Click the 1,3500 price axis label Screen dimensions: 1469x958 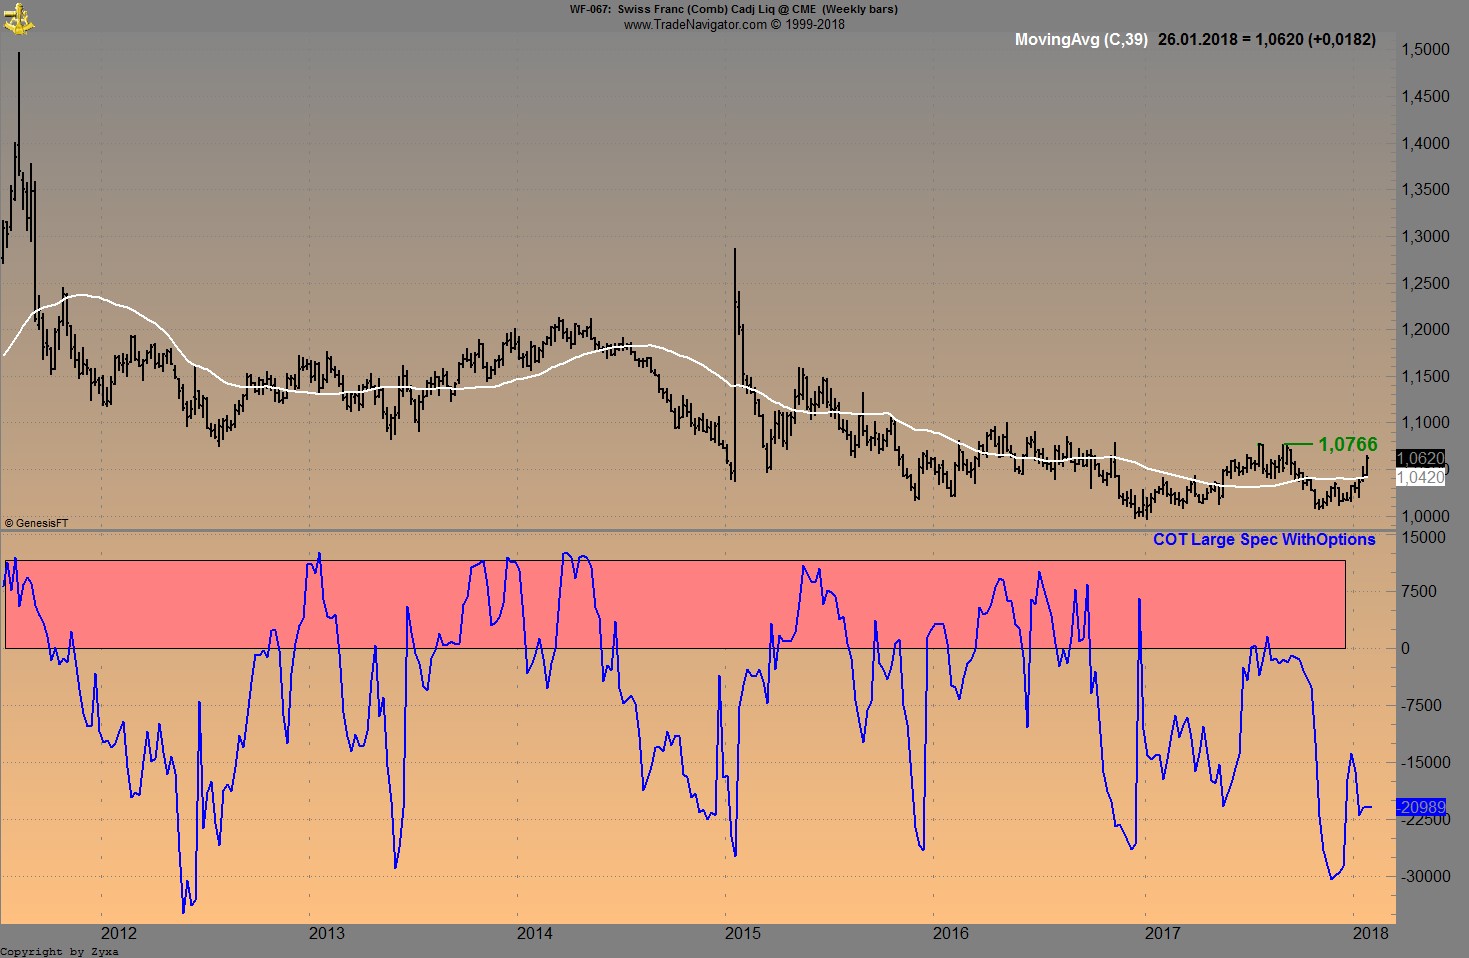[1425, 190]
